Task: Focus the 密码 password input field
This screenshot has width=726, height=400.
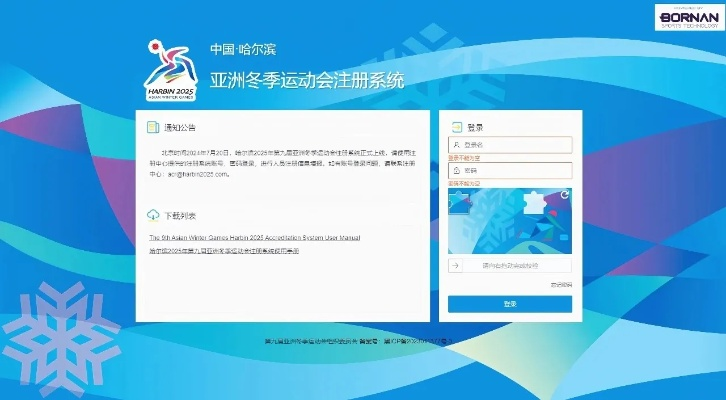Action: [510, 170]
